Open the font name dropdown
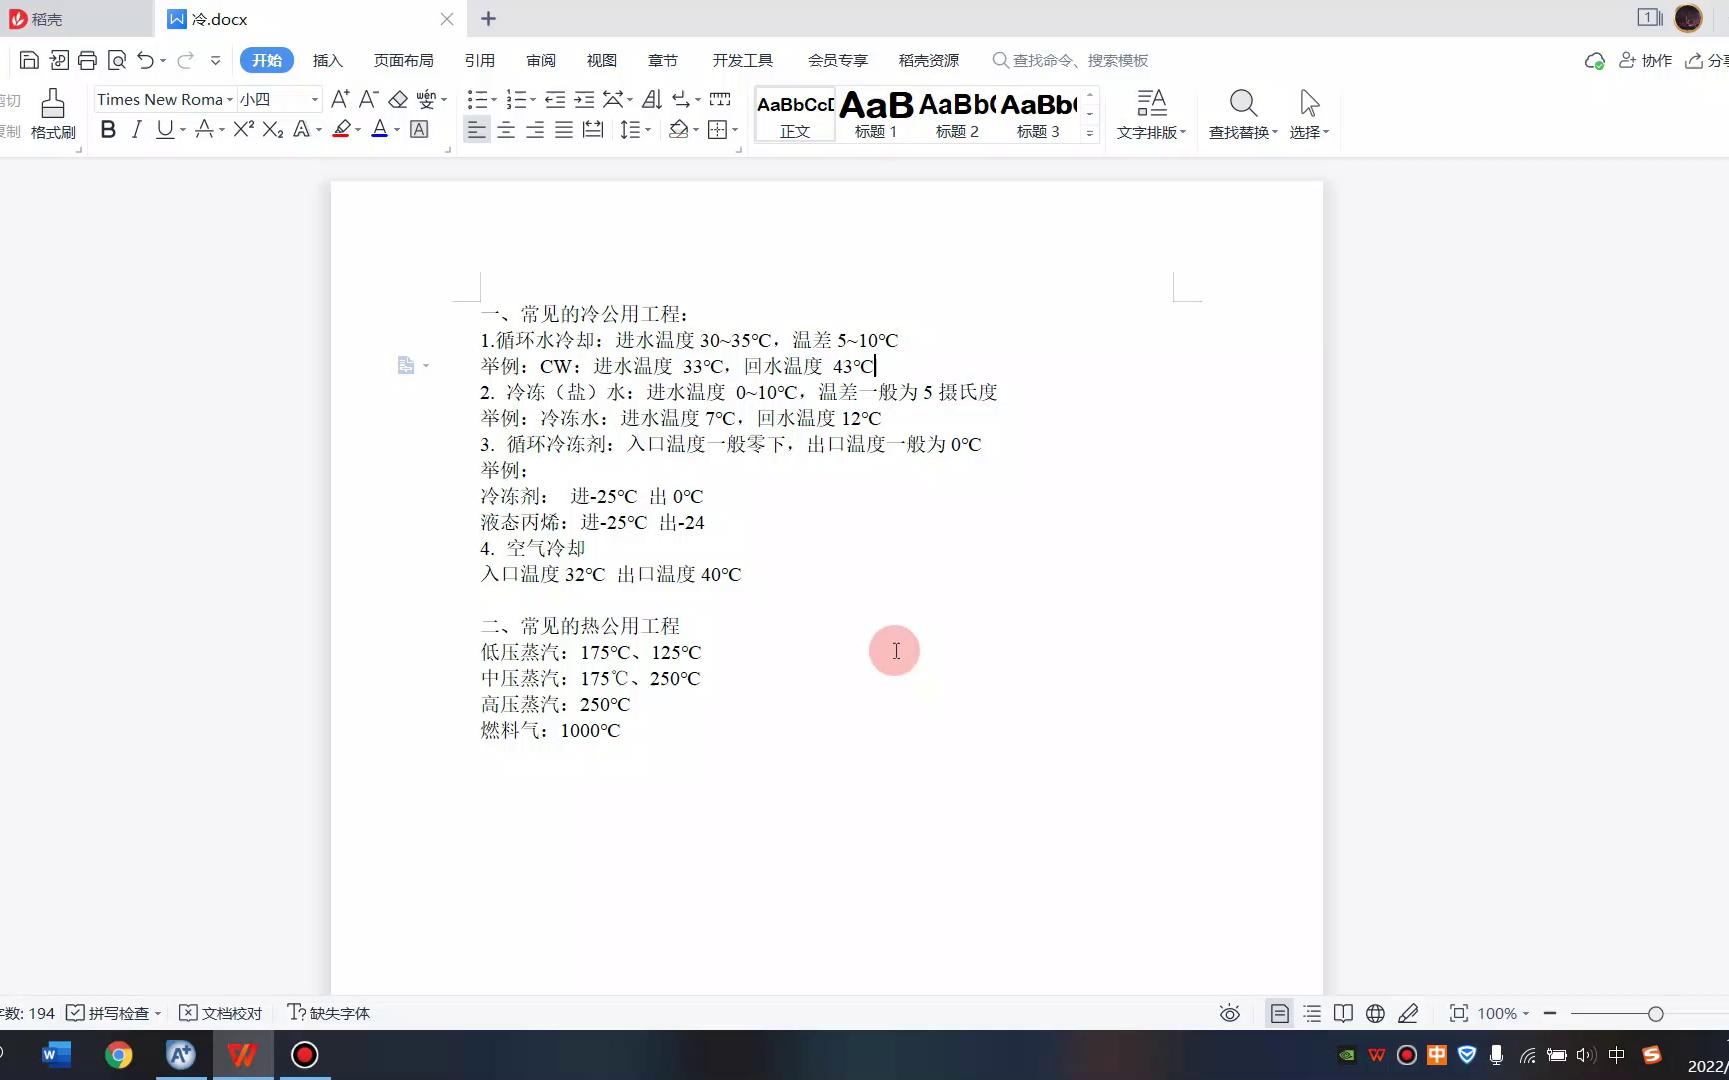Viewport: 1729px width, 1080px height. [231, 99]
